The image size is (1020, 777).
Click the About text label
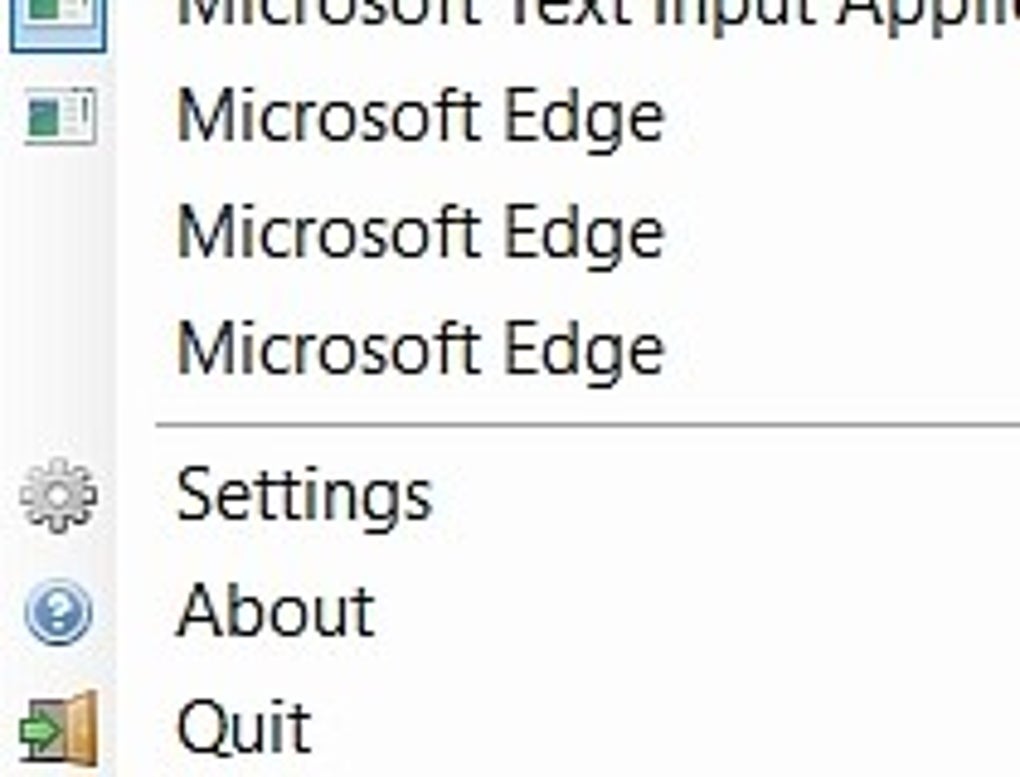pyautogui.click(x=276, y=610)
